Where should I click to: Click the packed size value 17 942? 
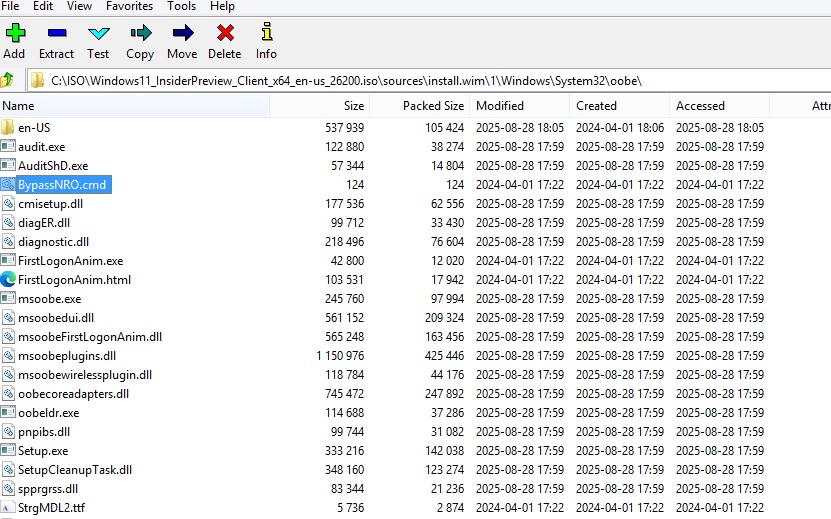click(447, 279)
